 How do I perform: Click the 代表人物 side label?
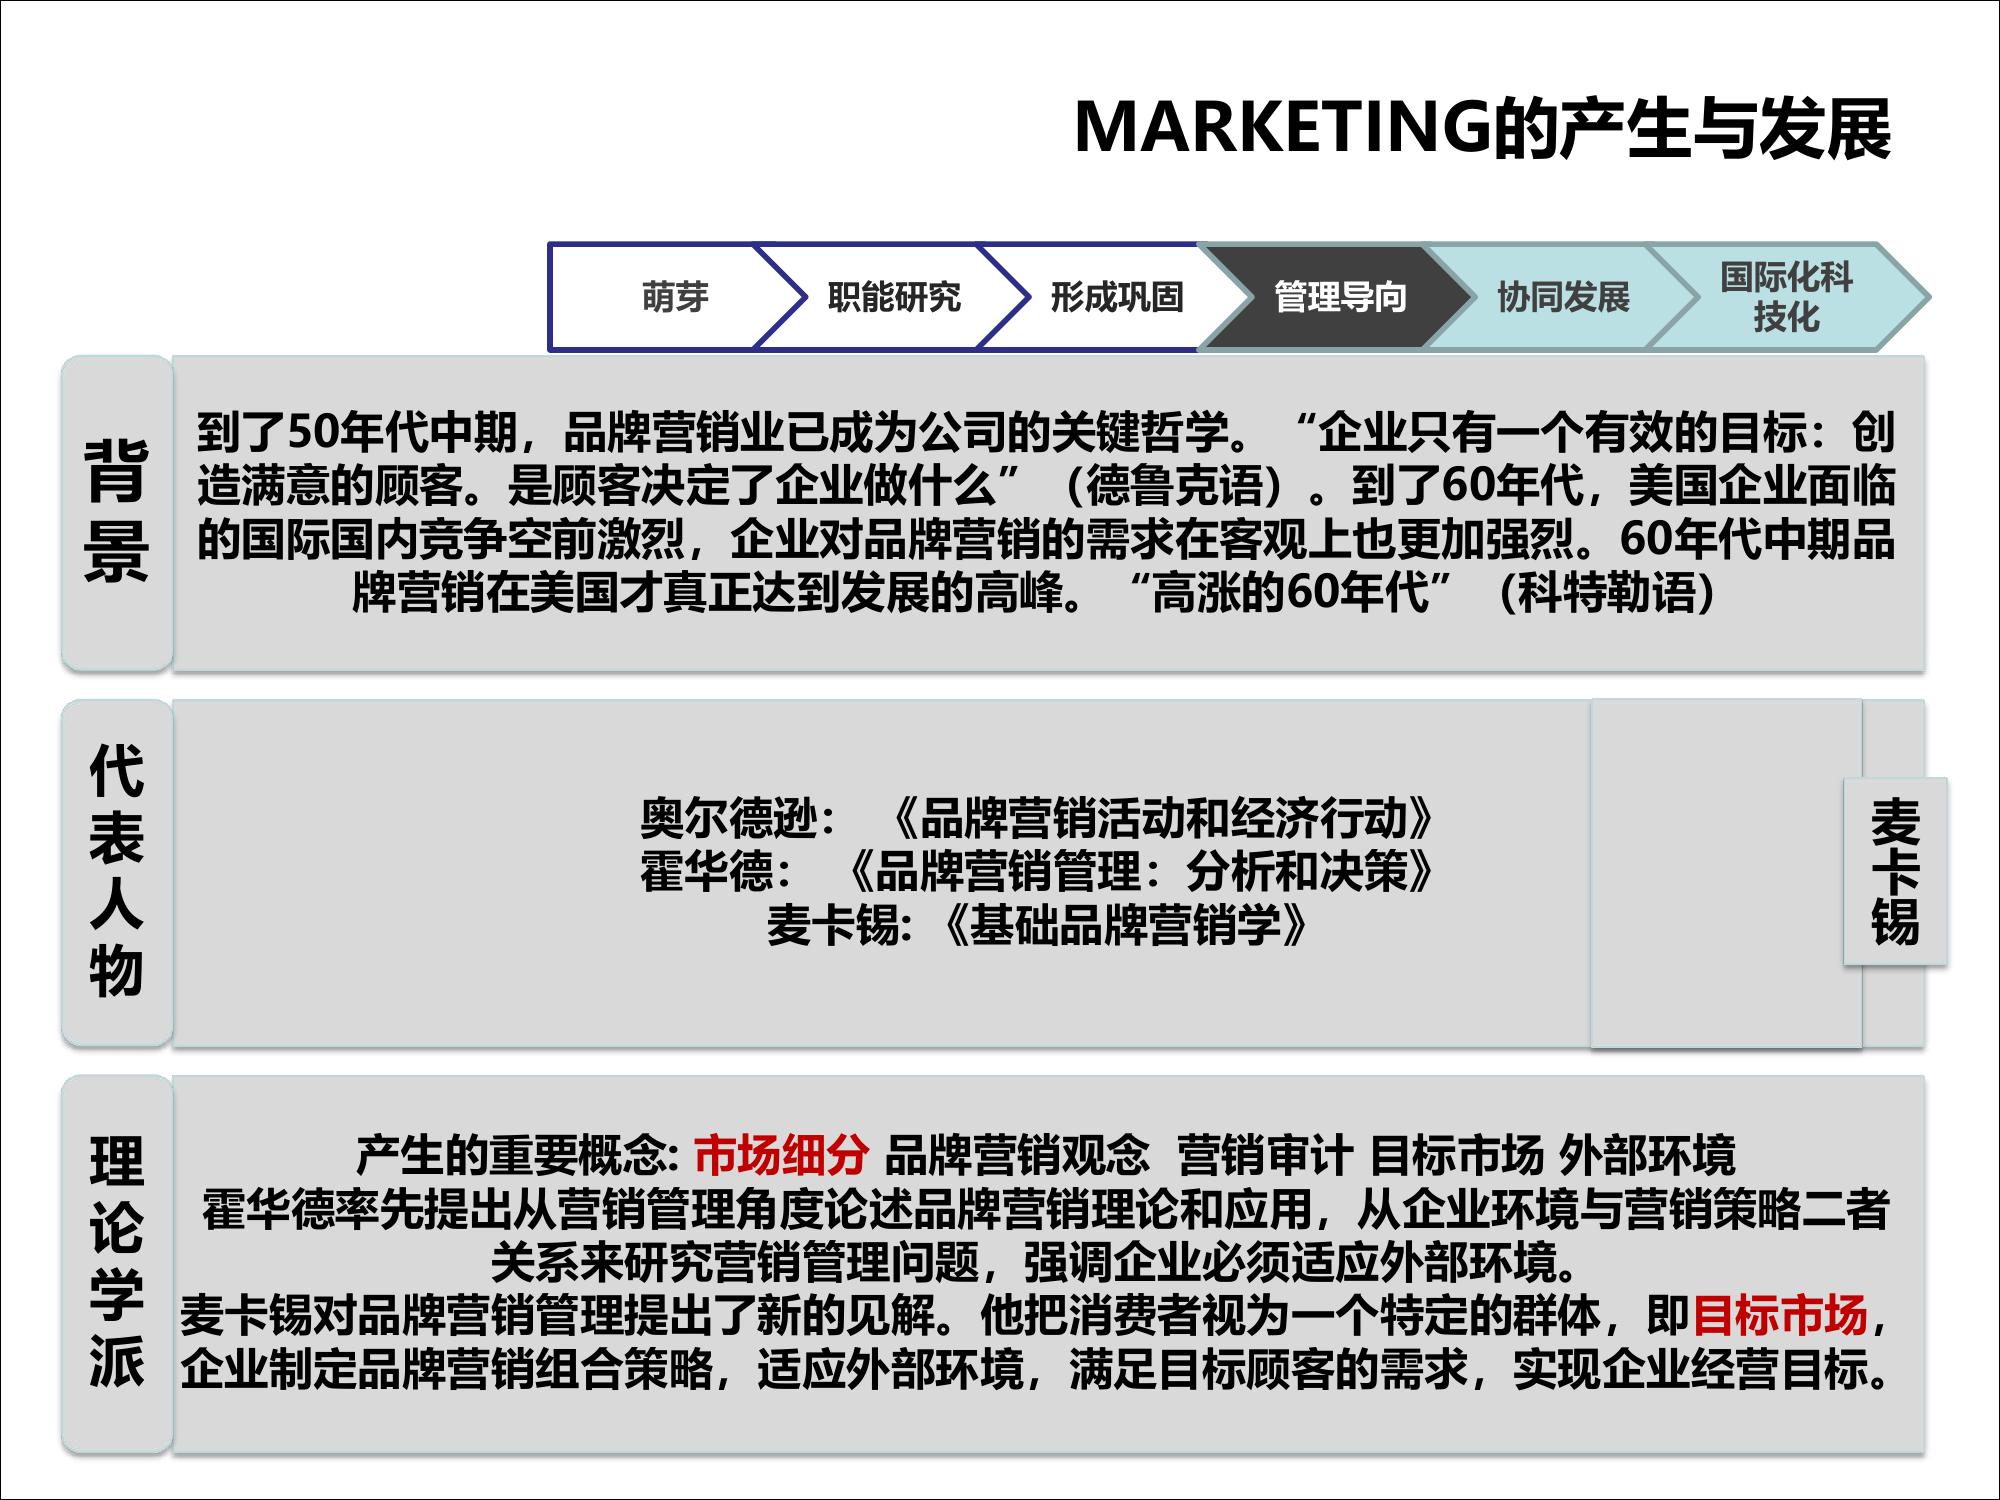click(x=117, y=872)
